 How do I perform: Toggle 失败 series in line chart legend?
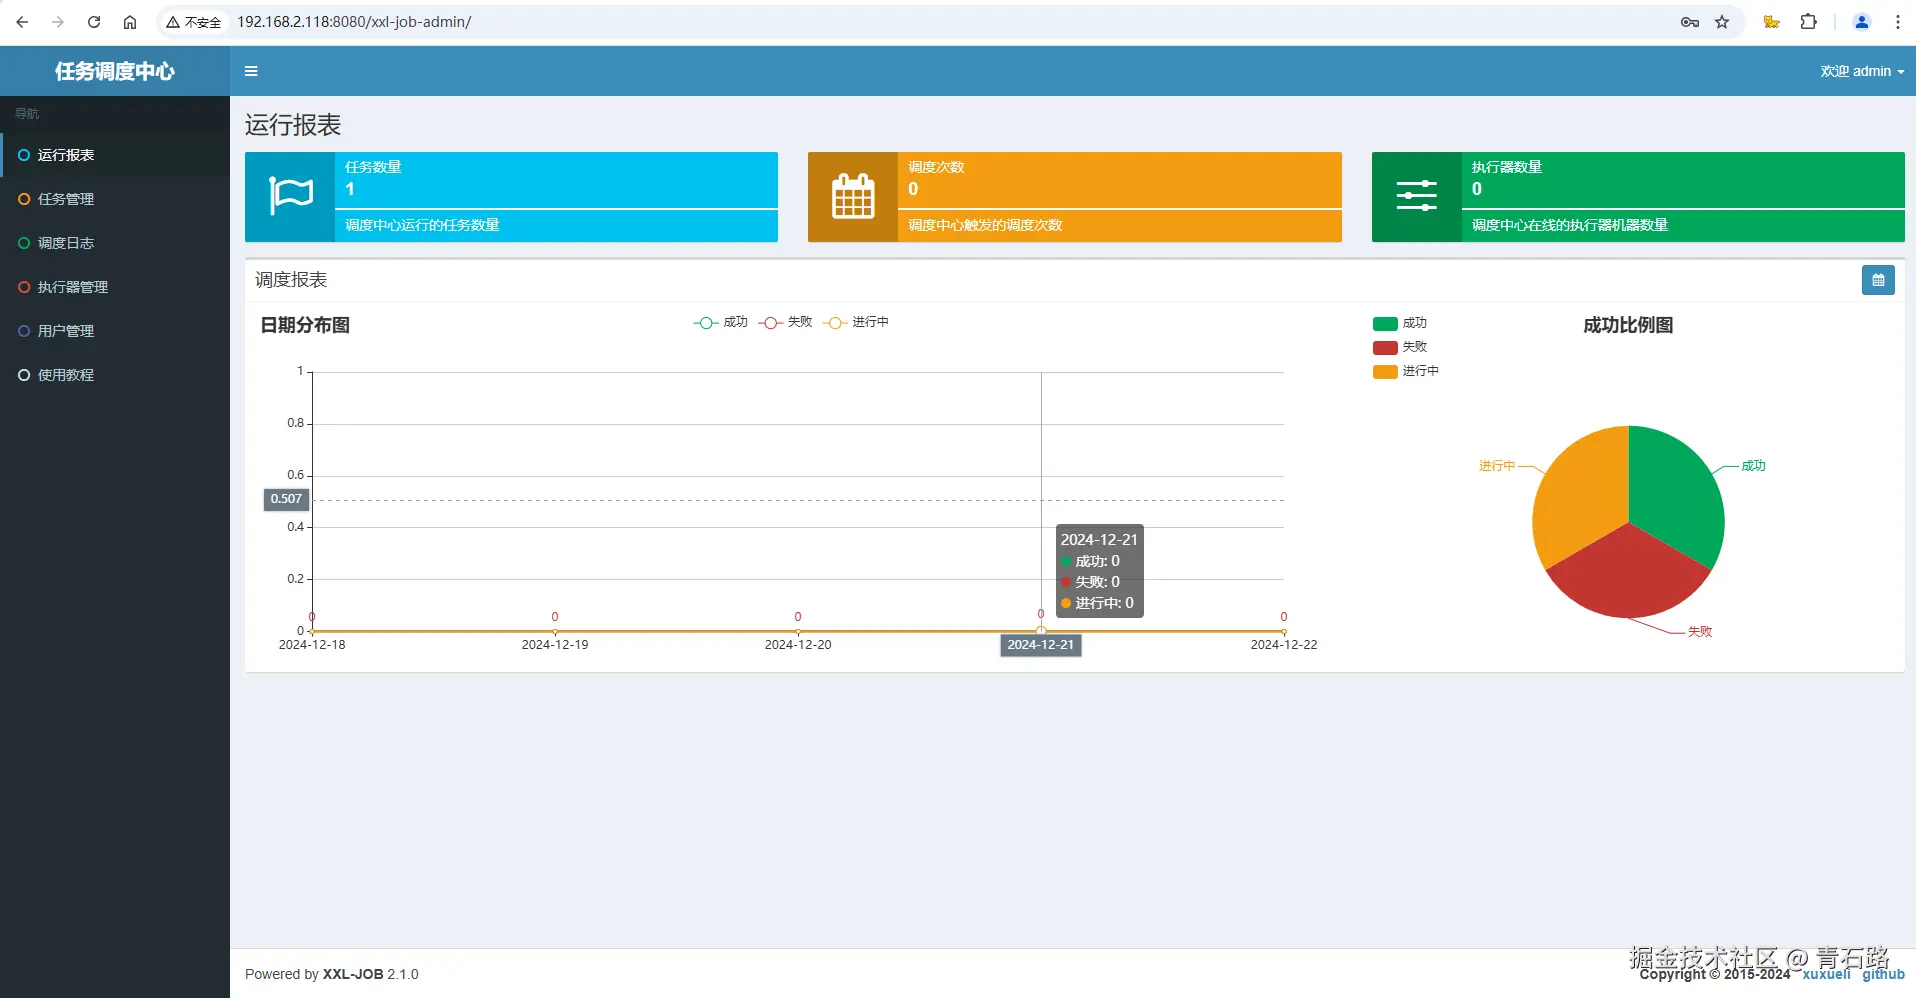tap(785, 322)
